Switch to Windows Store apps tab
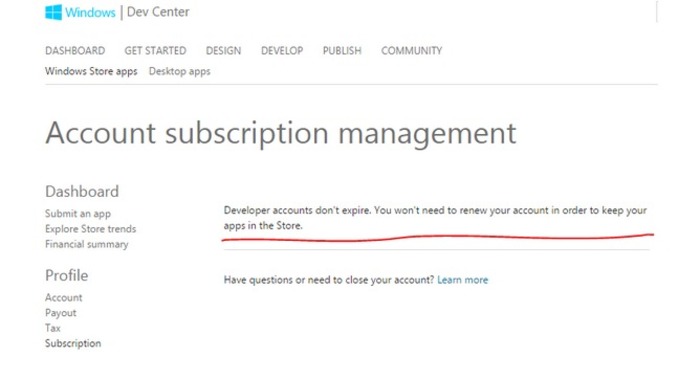700x378 pixels. (x=91, y=71)
